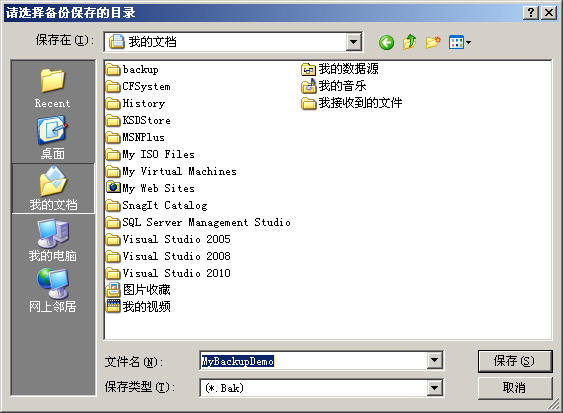Select the Visual Studio 2010 folder icon
Screen dimensions: 563x413
(x=113, y=273)
